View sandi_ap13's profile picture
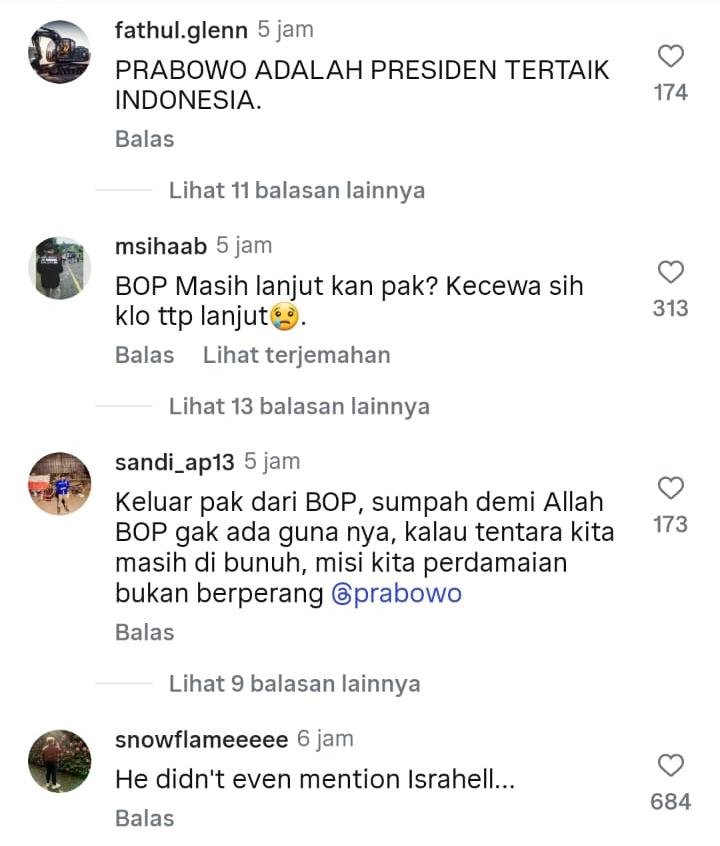 pyautogui.click(x=59, y=483)
